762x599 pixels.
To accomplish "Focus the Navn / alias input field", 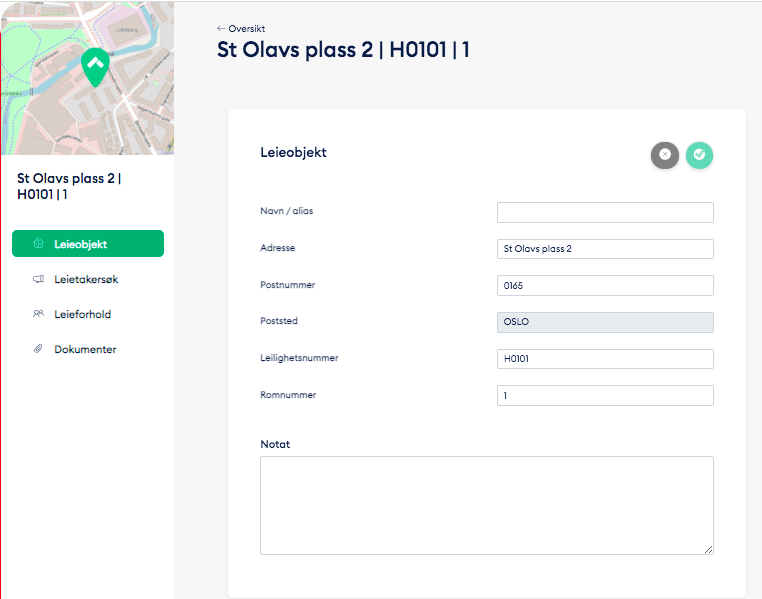I will click(x=605, y=212).
